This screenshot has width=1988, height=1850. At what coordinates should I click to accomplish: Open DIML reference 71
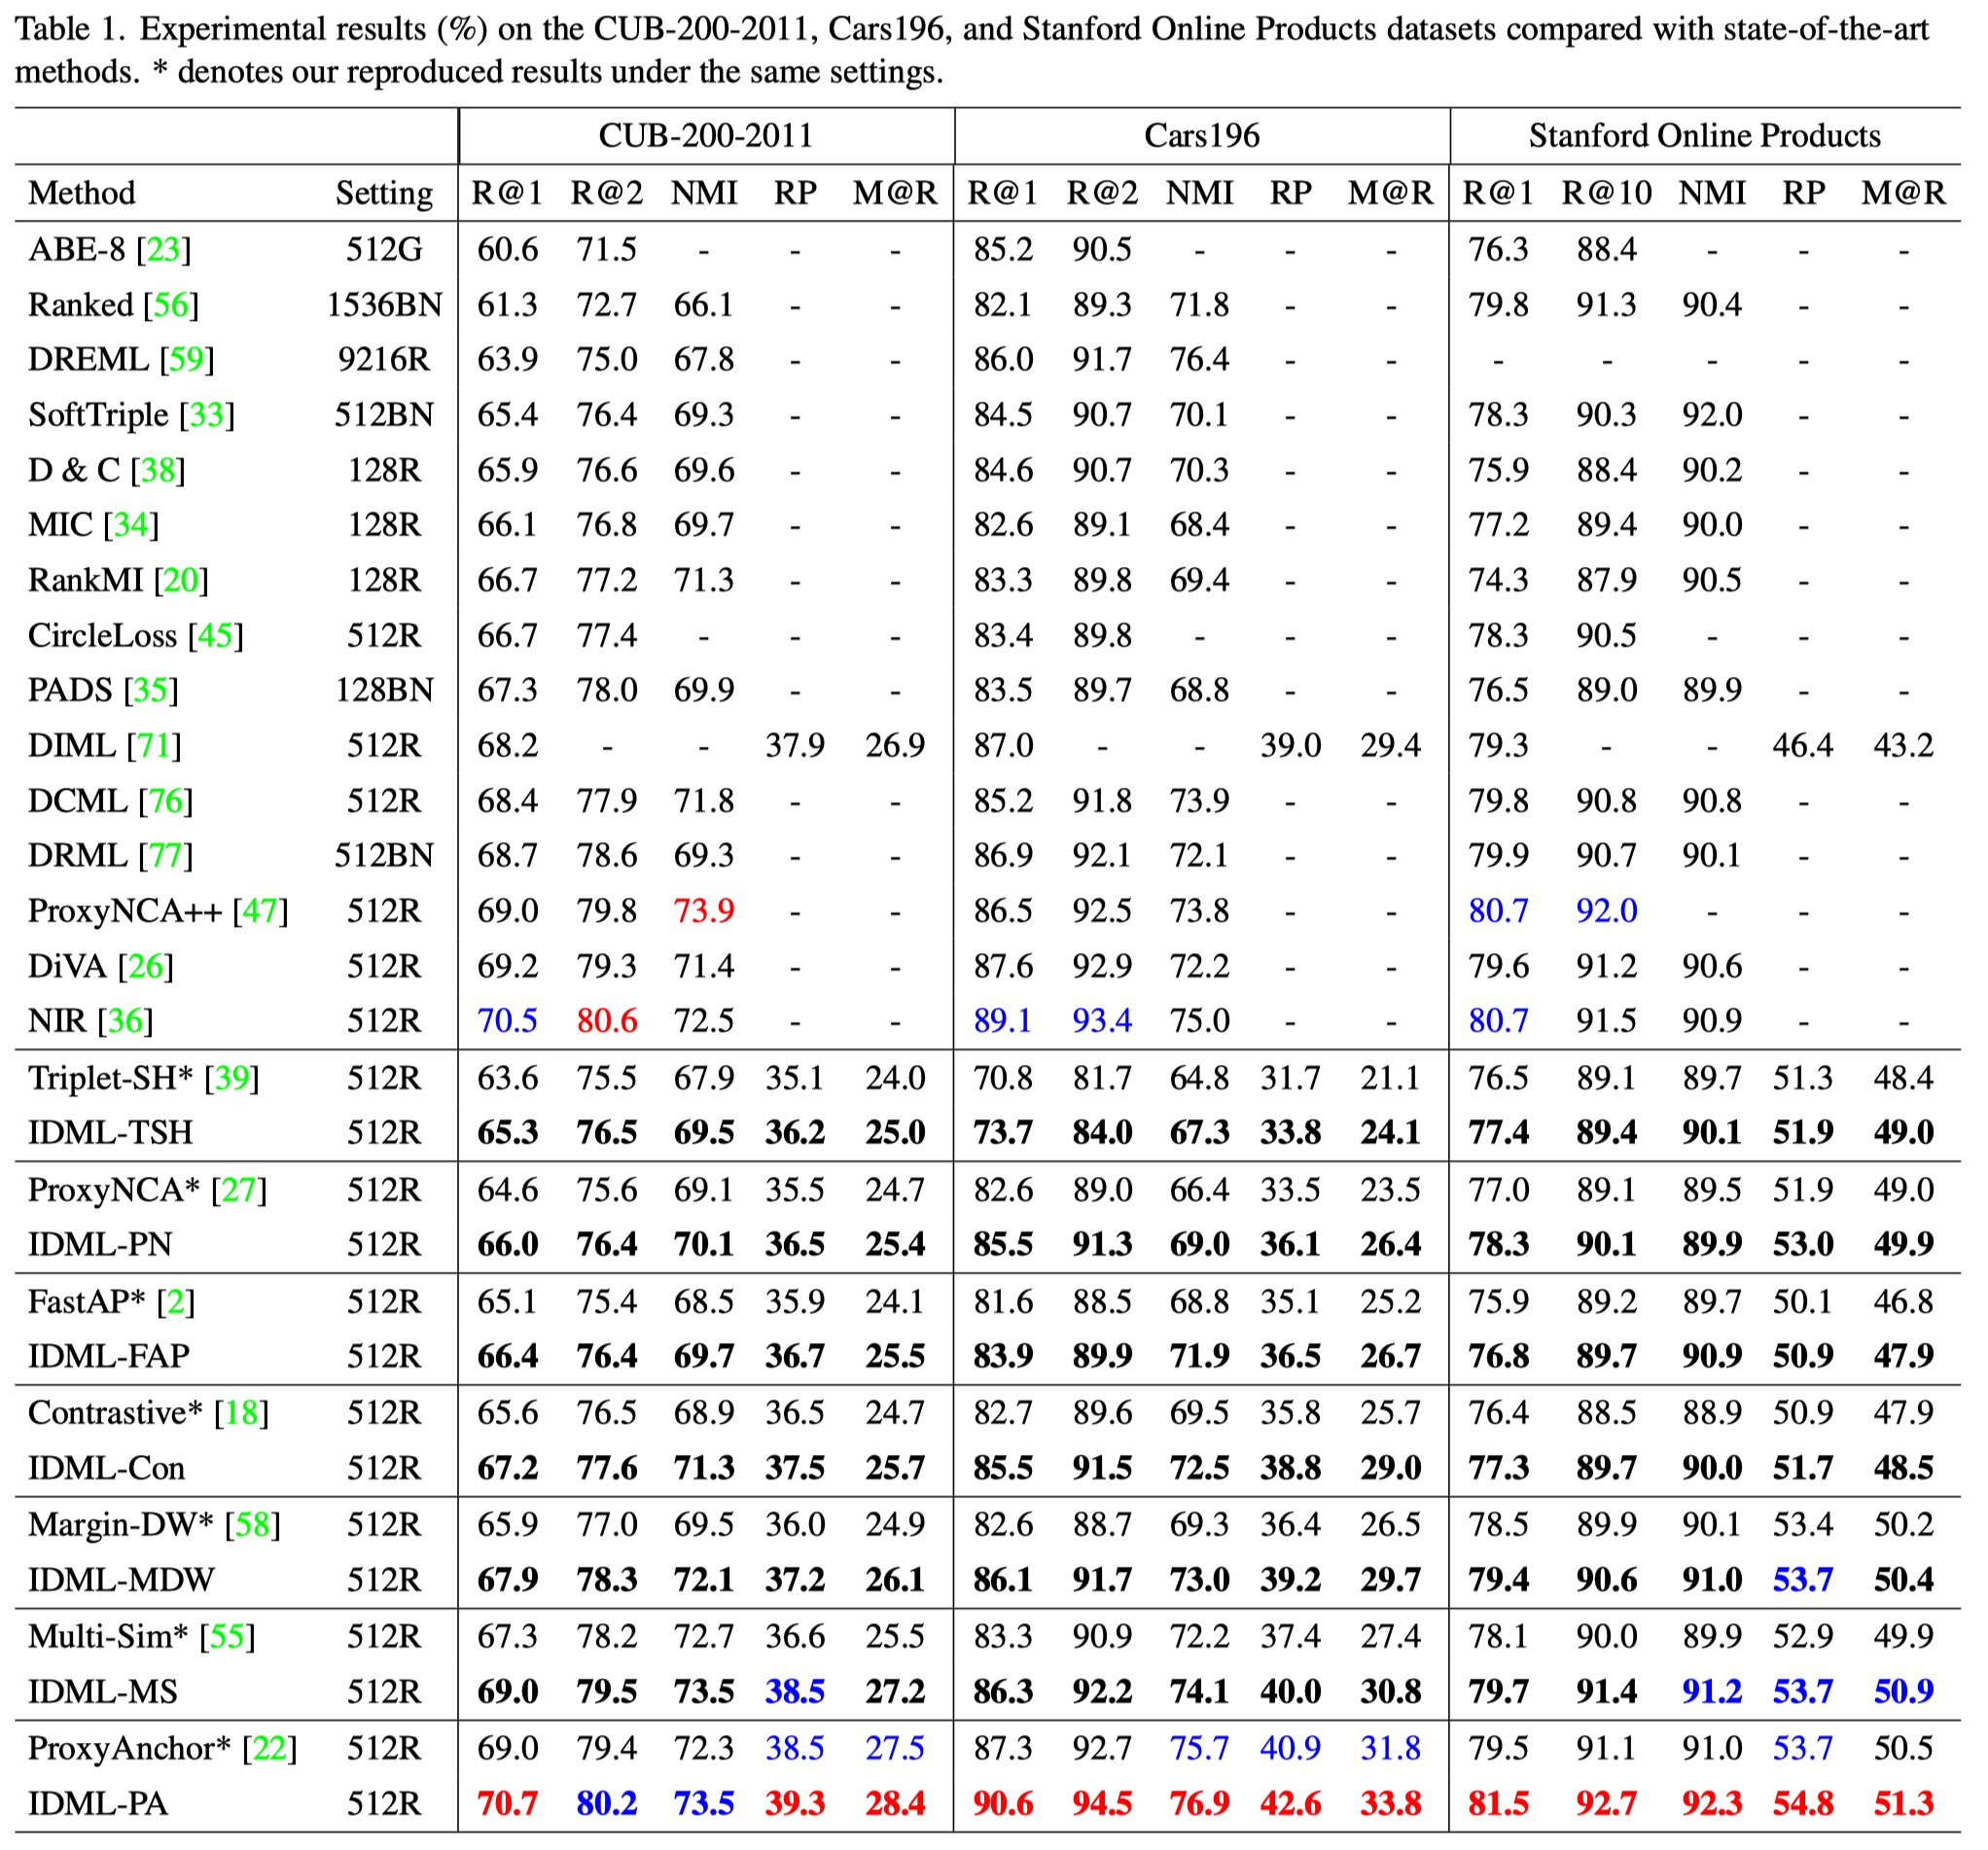point(154,745)
